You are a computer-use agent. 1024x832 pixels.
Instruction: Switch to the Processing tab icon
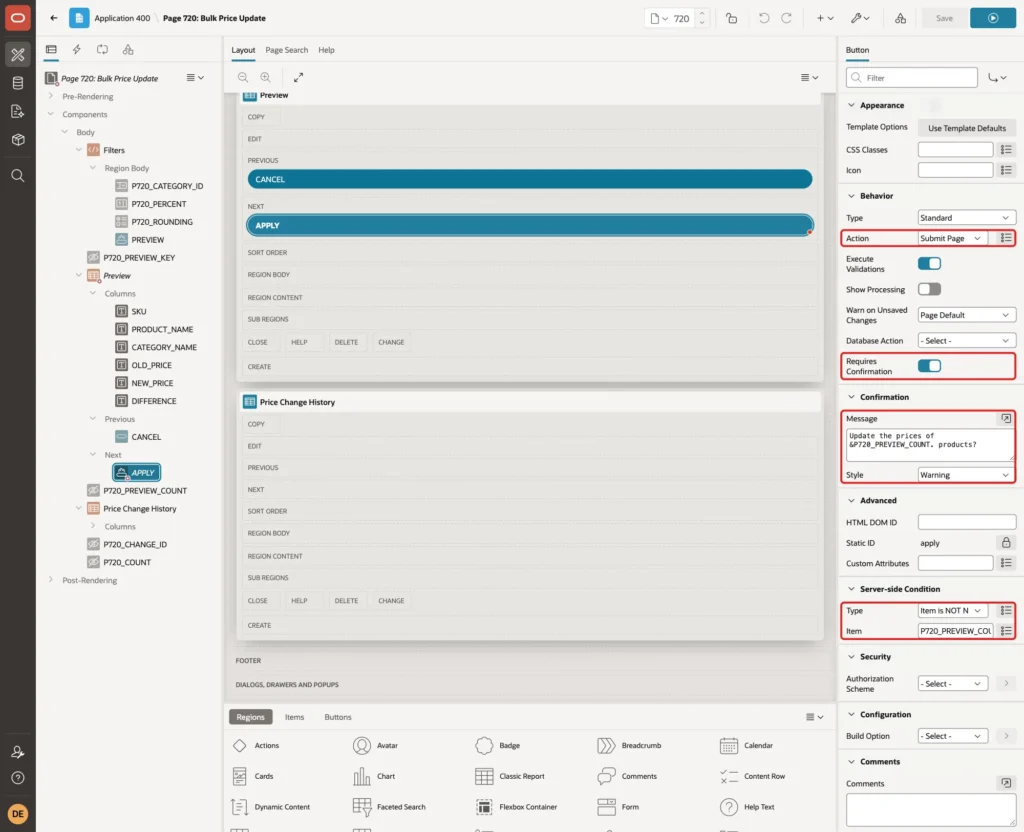tap(103, 50)
